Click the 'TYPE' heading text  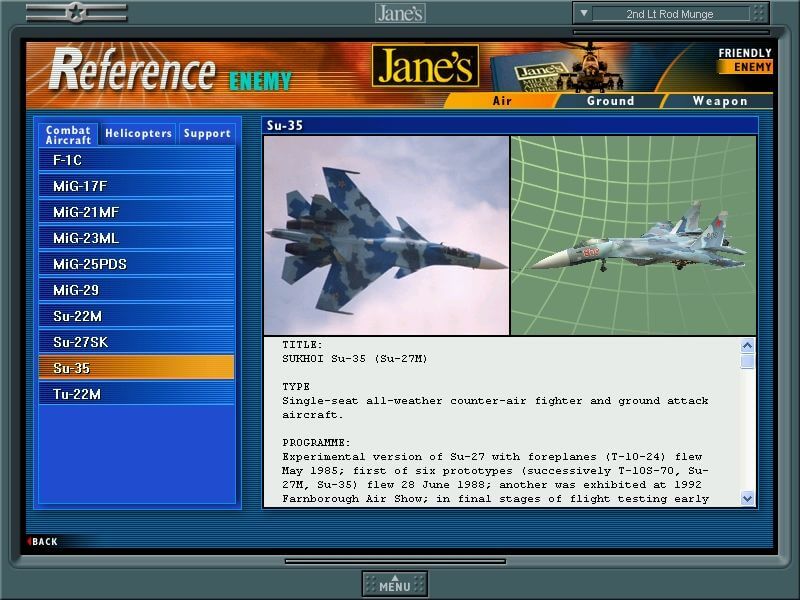pyautogui.click(x=296, y=386)
